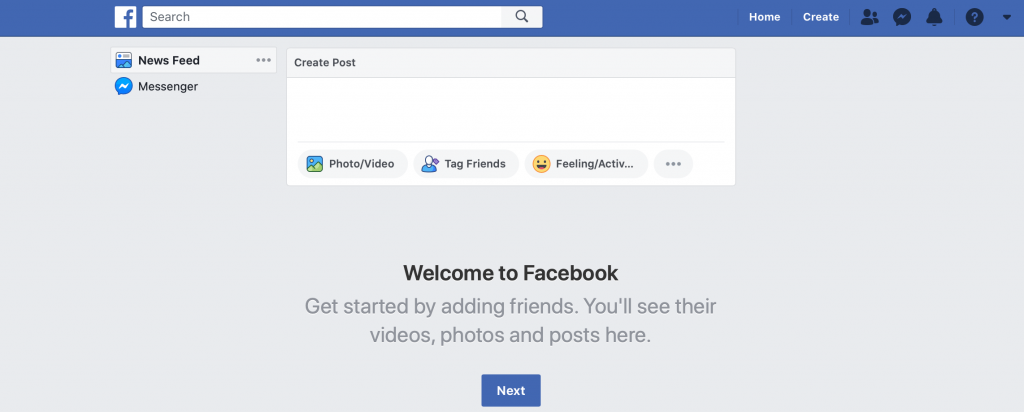Image resolution: width=1024 pixels, height=412 pixels.
Task: Select Tag Friends option
Action: click(x=466, y=164)
